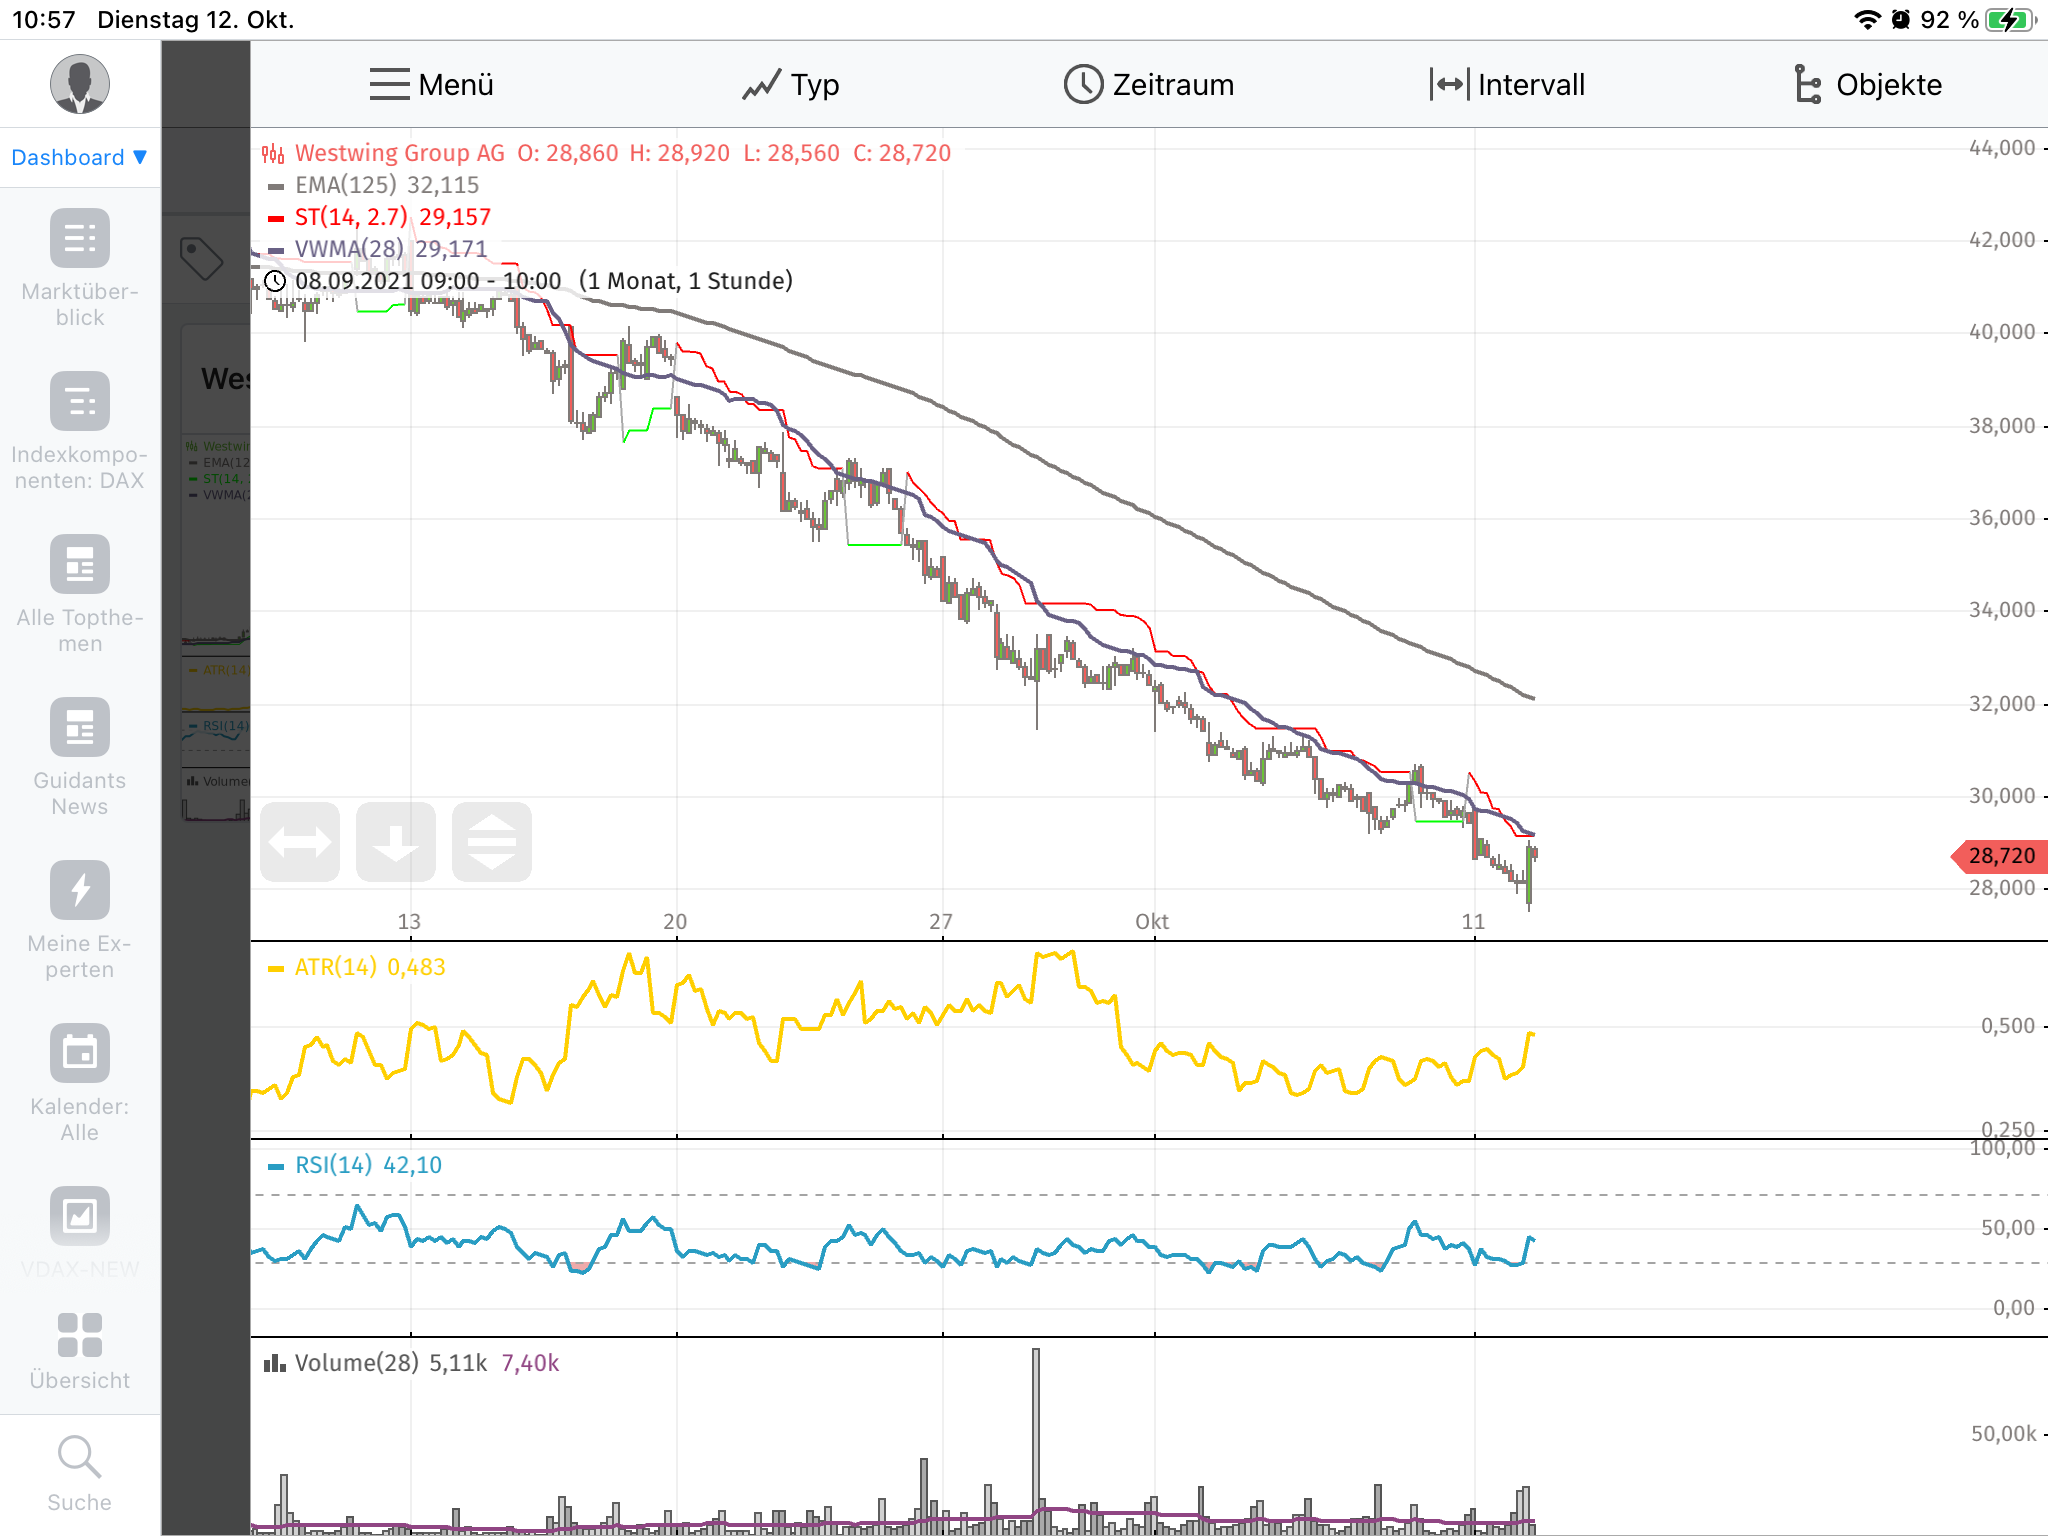Screen dimensions: 2048x1536
Task: Open the Zeitraum time range selector
Action: (x=1149, y=85)
